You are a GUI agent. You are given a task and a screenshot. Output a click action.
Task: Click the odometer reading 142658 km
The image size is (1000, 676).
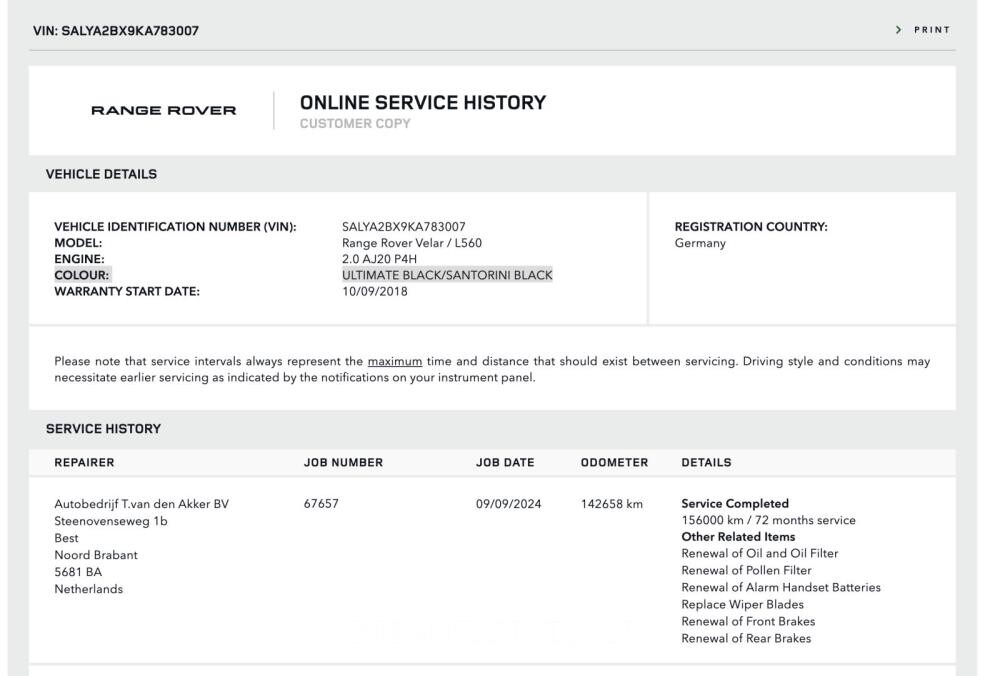pyautogui.click(x=613, y=504)
